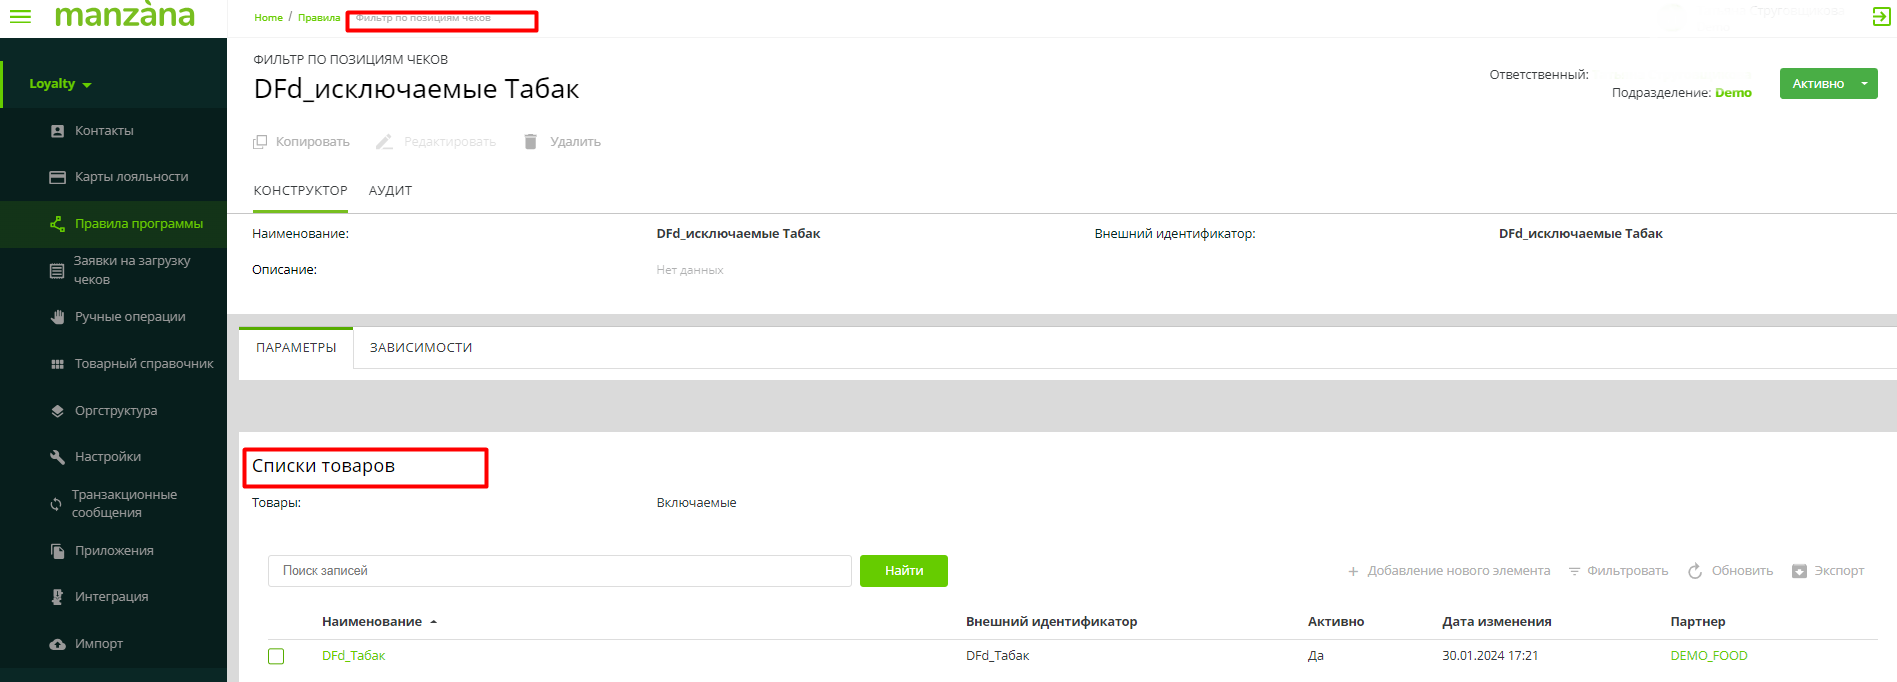Image resolution: width=1897 pixels, height=682 pixels.
Task: Click the Фильтровать filter icon
Action: click(1574, 571)
